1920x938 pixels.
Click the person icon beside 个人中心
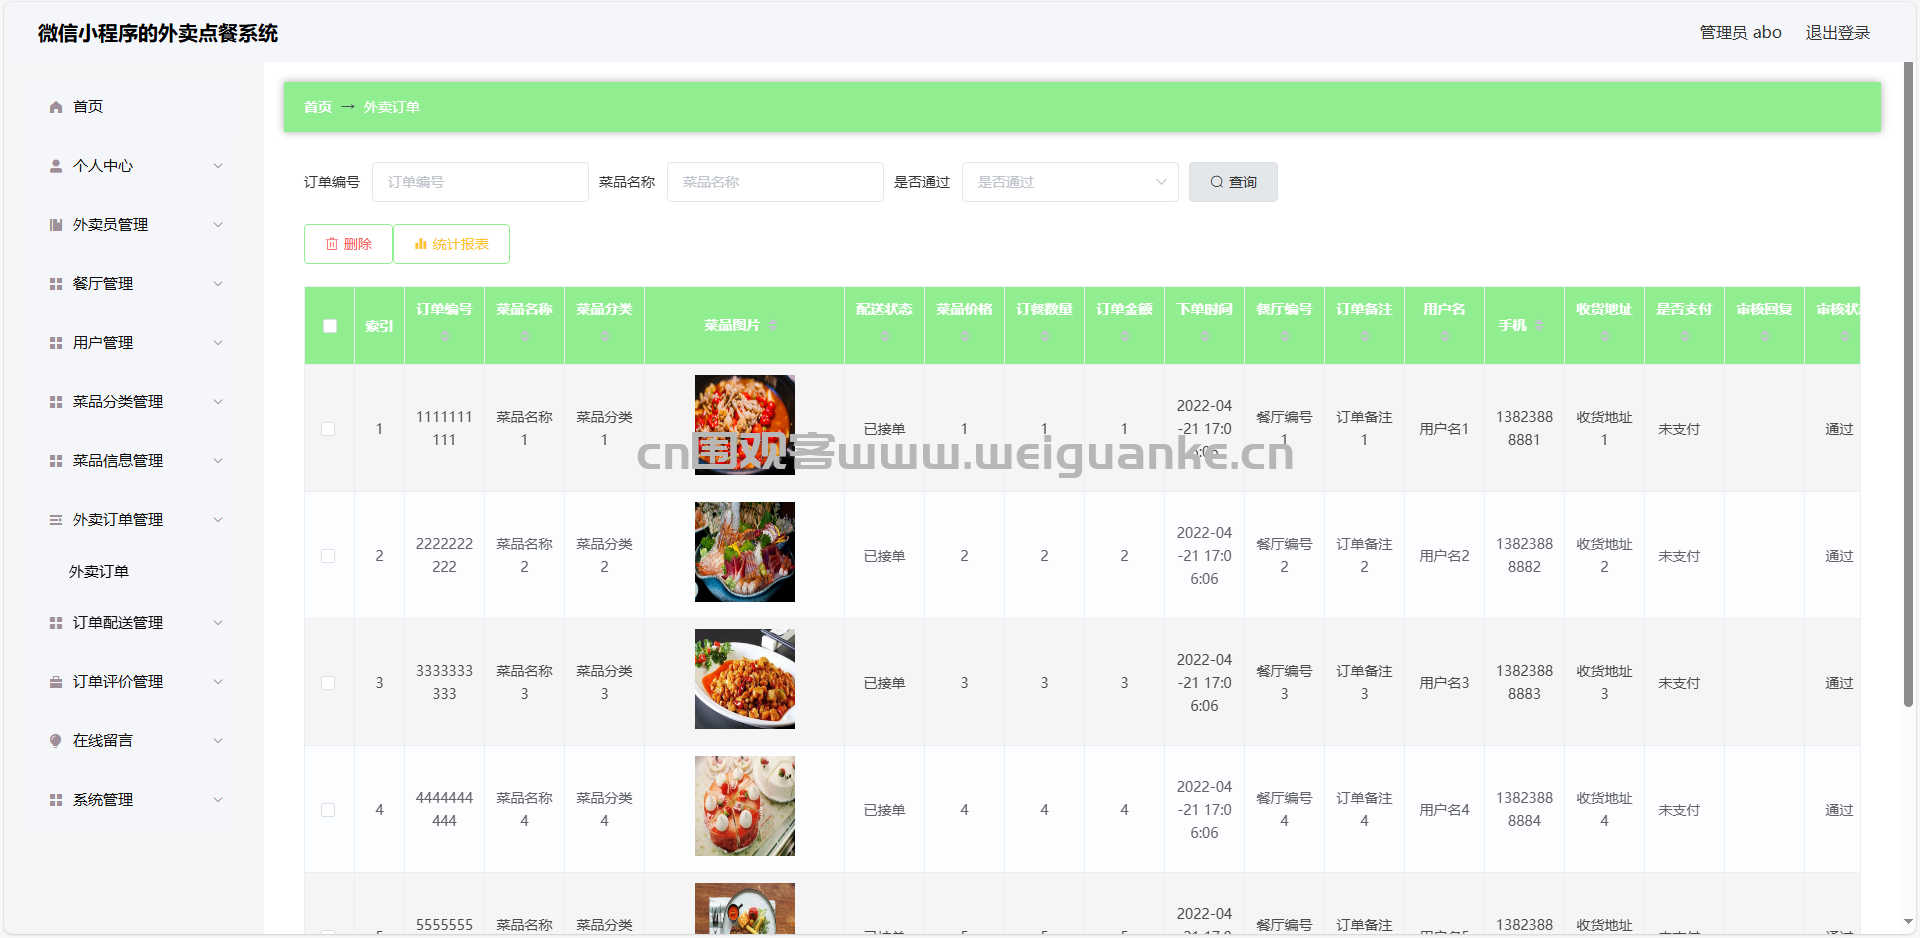click(x=56, y=166)
